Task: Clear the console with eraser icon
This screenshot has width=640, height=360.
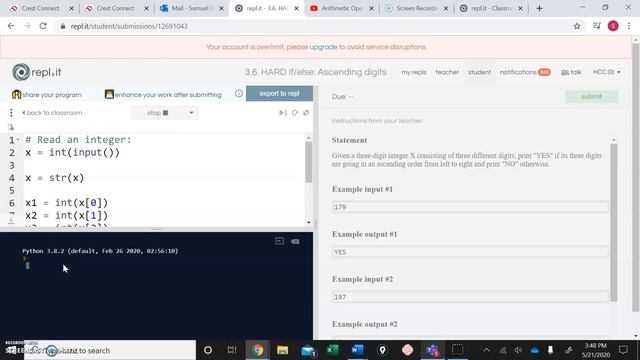Action: pos(295,241)
